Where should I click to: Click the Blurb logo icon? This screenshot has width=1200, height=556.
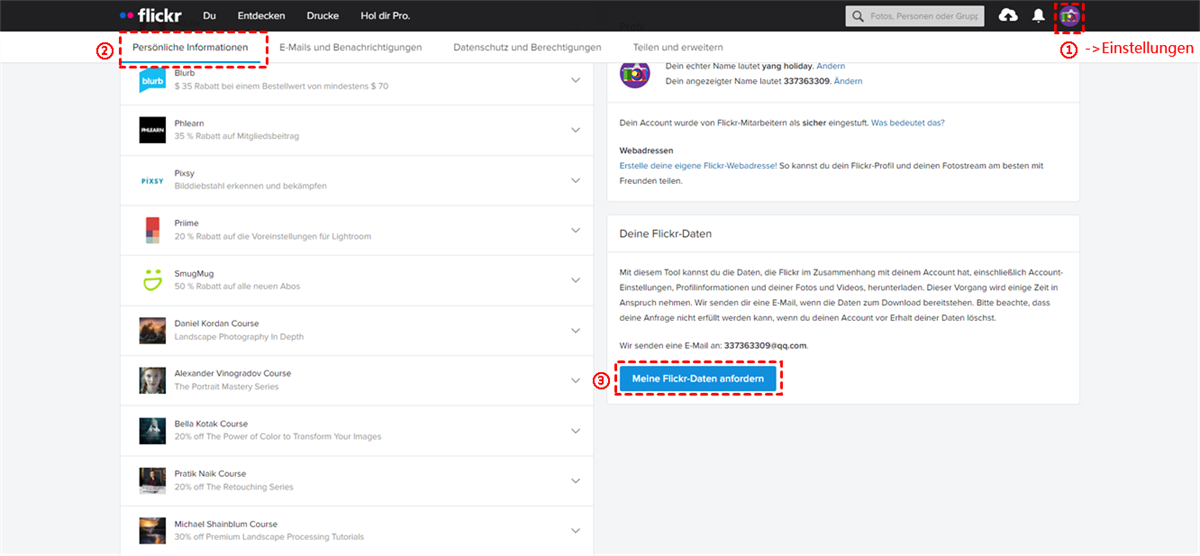(x=152, y=81)
